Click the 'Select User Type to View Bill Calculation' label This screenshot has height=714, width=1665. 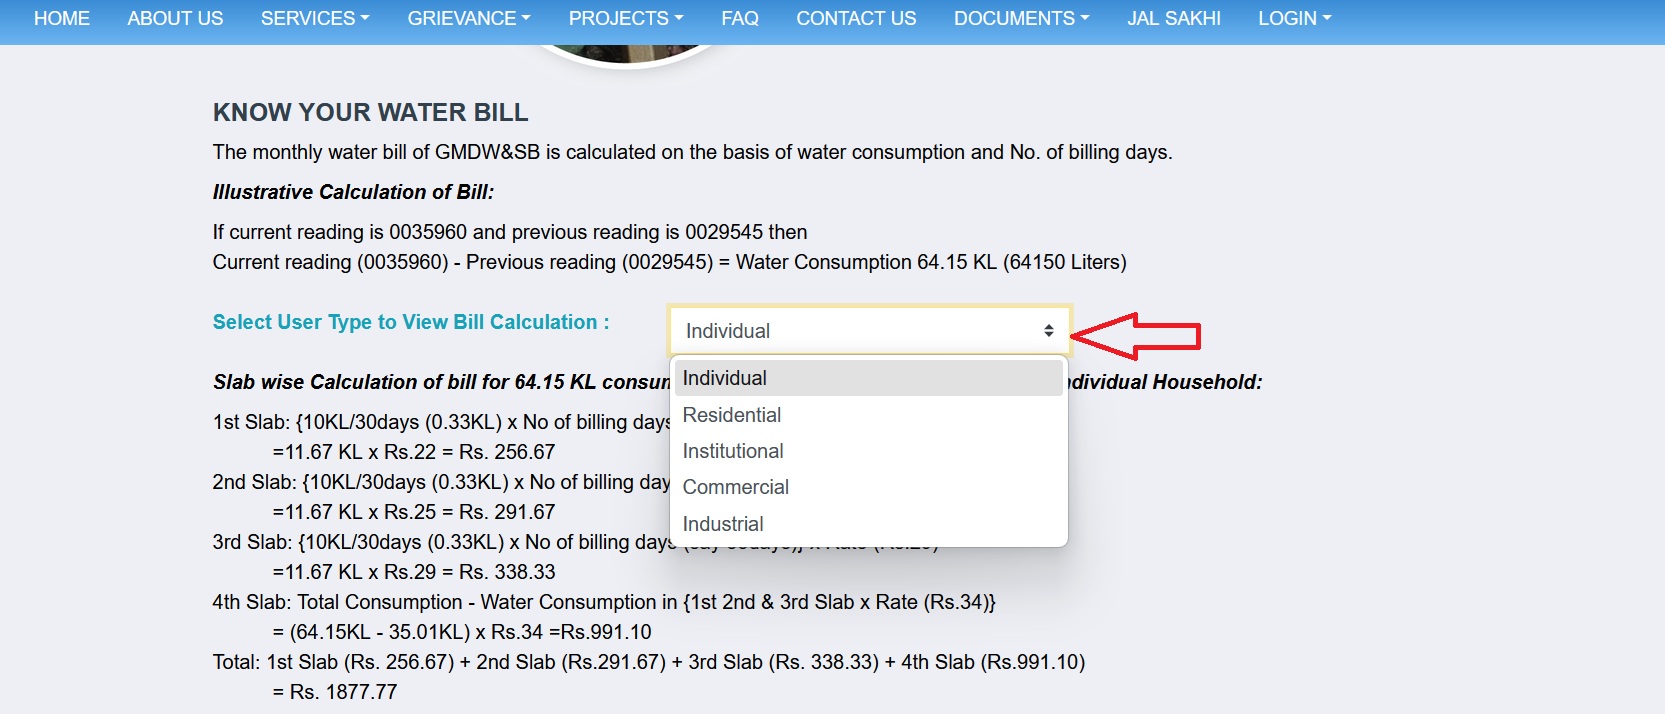pyautogui.click(x=410, y=322)
